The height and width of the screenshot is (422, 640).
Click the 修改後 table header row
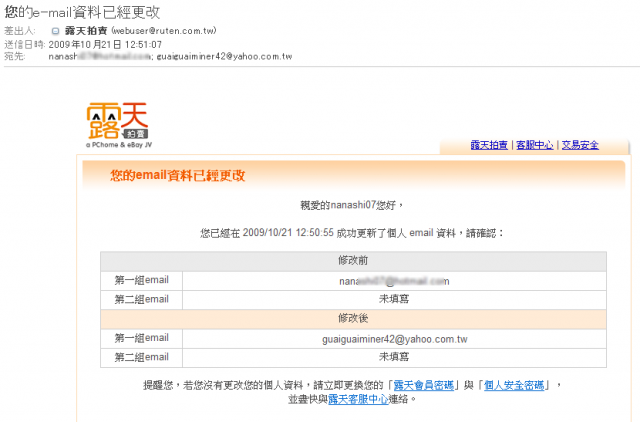(x=353, y=319)
